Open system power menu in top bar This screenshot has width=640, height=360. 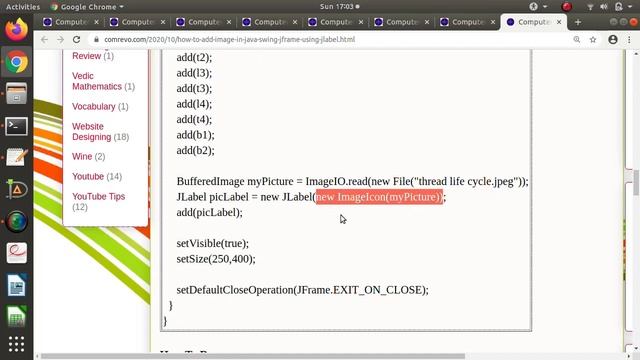point(622,7)
